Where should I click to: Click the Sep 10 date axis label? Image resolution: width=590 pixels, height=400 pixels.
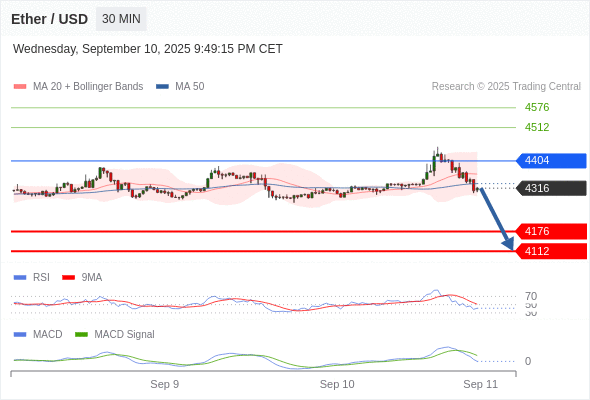click(x=337, y=384)
